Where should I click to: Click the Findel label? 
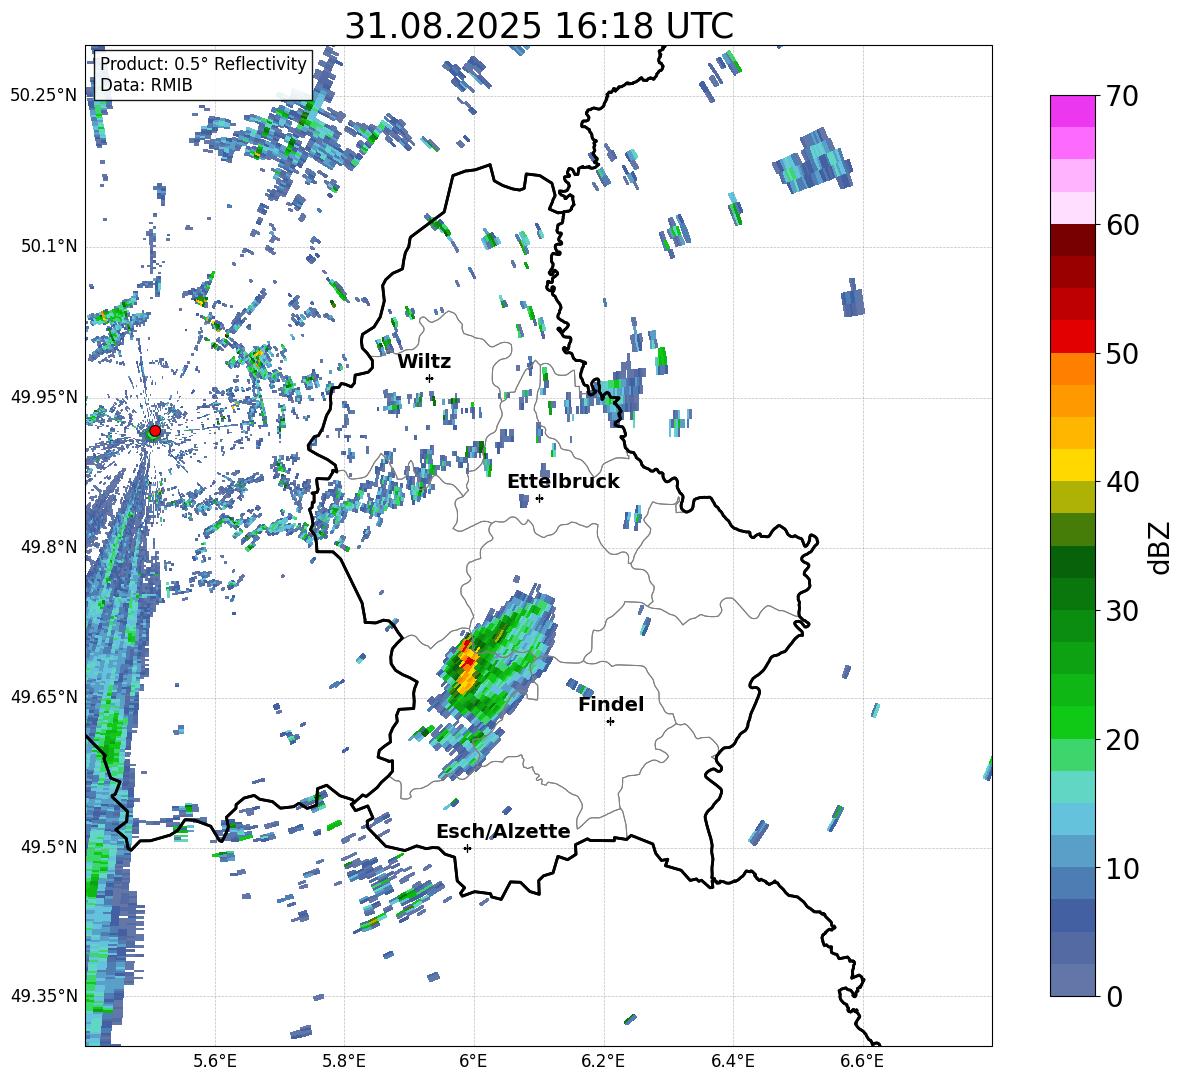[x=611, y=704]
